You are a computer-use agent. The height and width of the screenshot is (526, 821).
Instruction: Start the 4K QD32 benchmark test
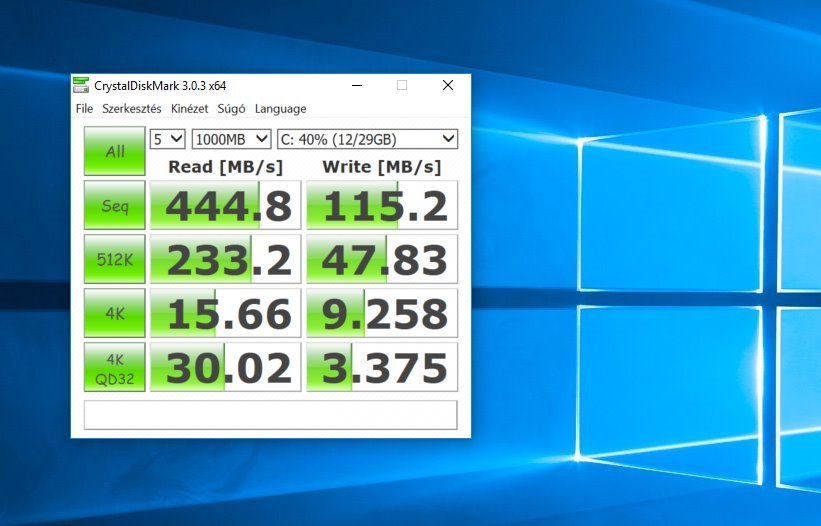click(x=115, y=367)
